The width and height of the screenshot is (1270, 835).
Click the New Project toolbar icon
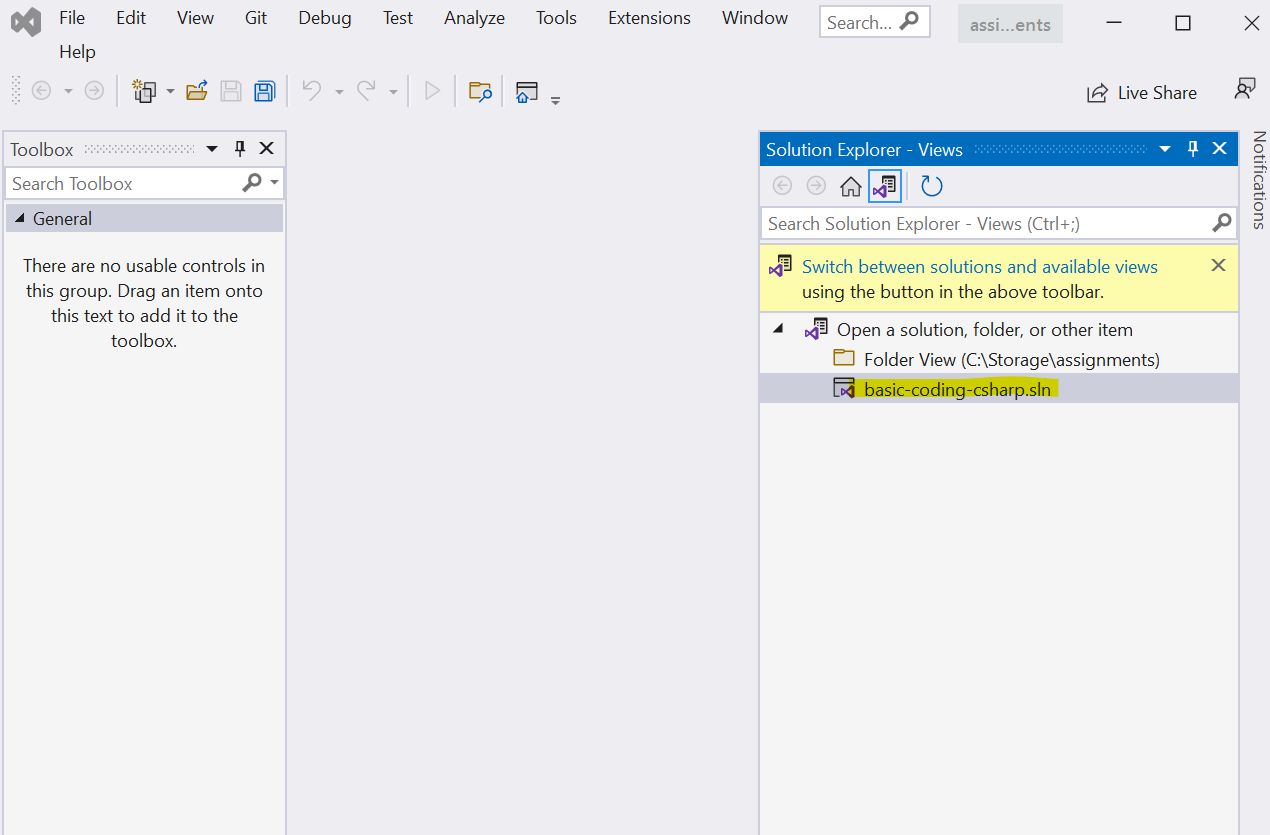pos(145,92)
